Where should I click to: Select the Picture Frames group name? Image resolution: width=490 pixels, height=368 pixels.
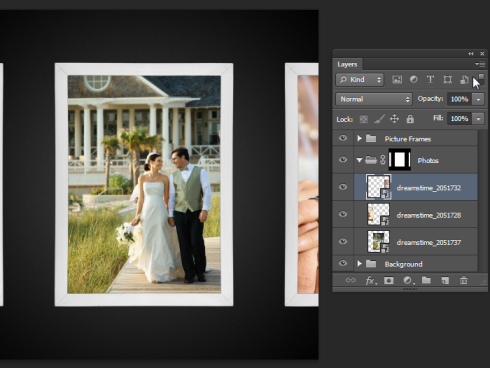click(408, 139)
